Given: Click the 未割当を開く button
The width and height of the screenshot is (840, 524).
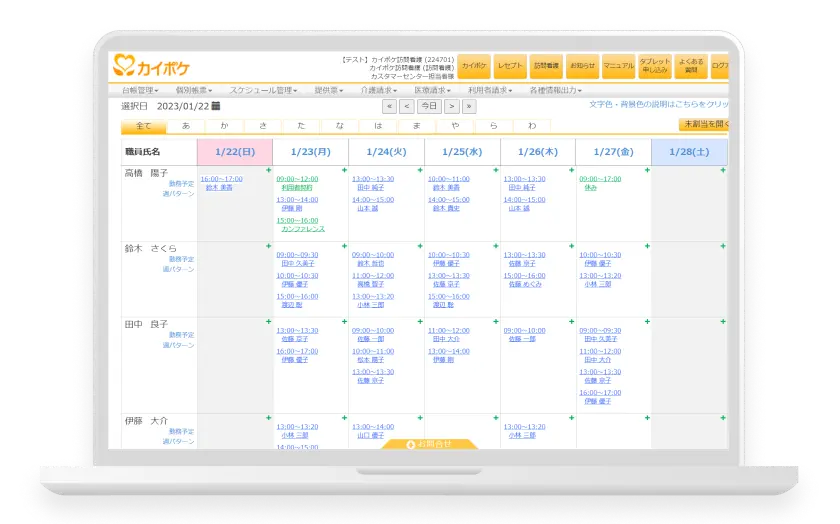Looking at the screenshot, I should [x=703, y=124].
